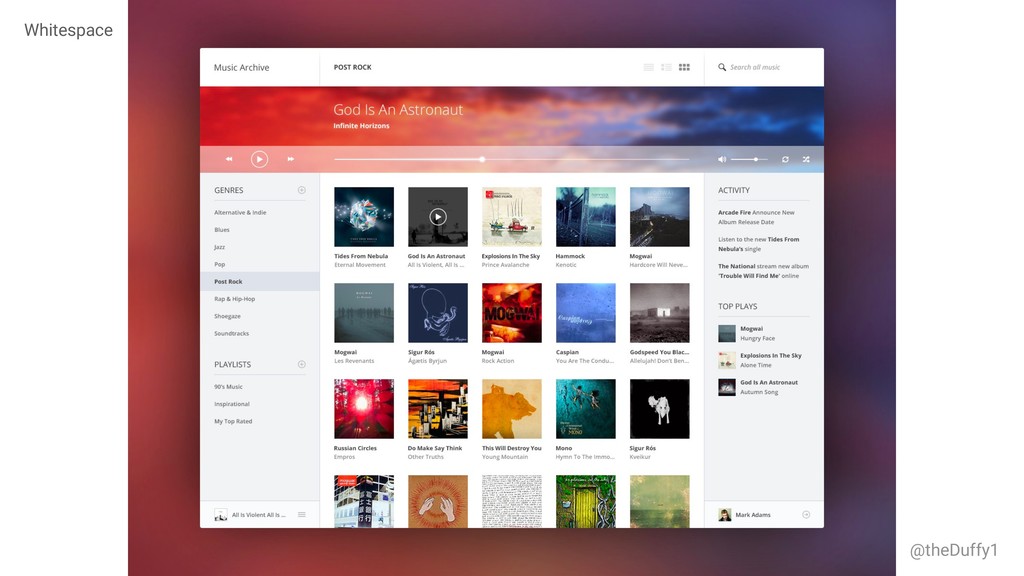Image resolution: width=1024 pixels, height=576 pixels.
Task: Open Sigur Rós Kveikur album cover
Action: pyautogui.click(x=660, y=409)
